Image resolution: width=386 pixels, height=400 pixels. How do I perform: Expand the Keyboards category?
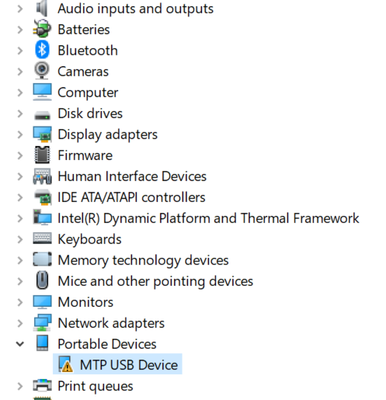tap(20, 239)
